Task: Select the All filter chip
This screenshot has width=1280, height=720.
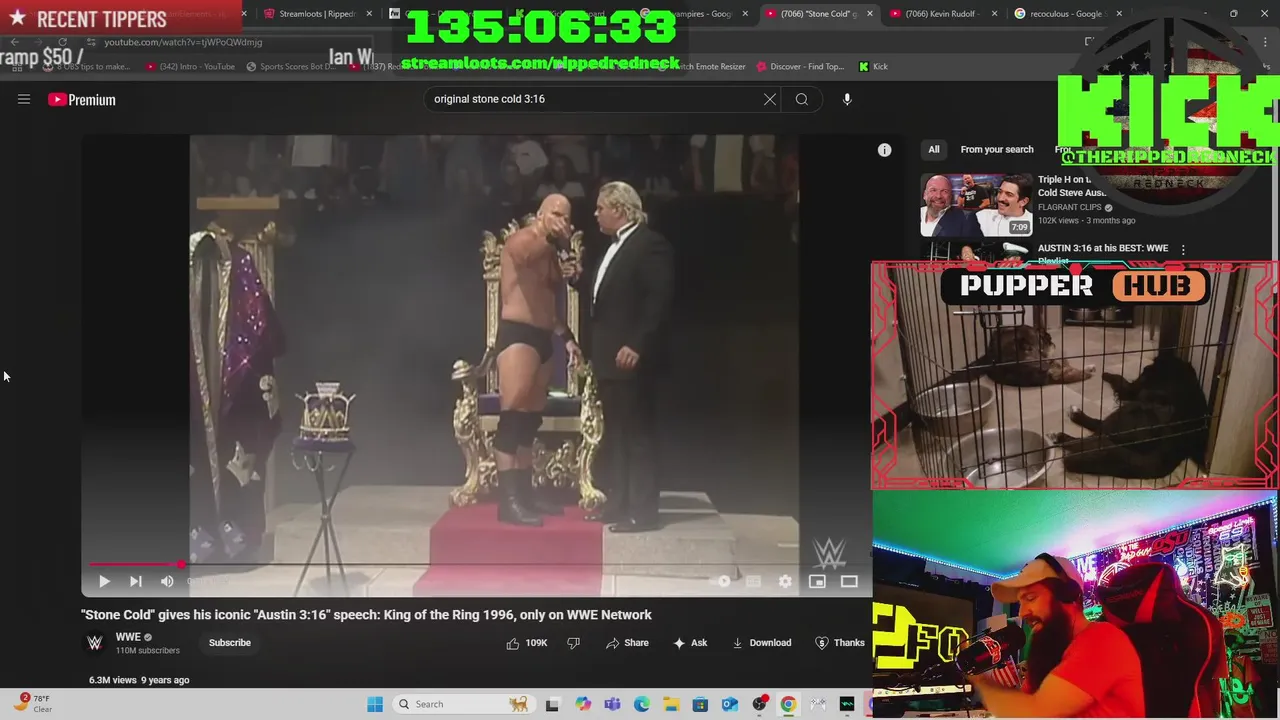Action: coord(933,150)
